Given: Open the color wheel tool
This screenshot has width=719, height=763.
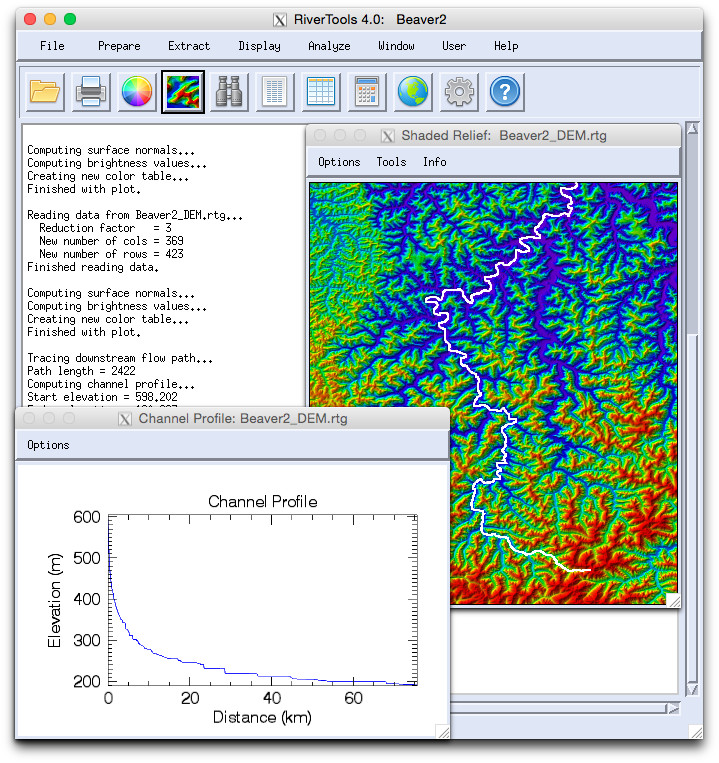Looking at the screenshot, I should click(x=137, y=93).
